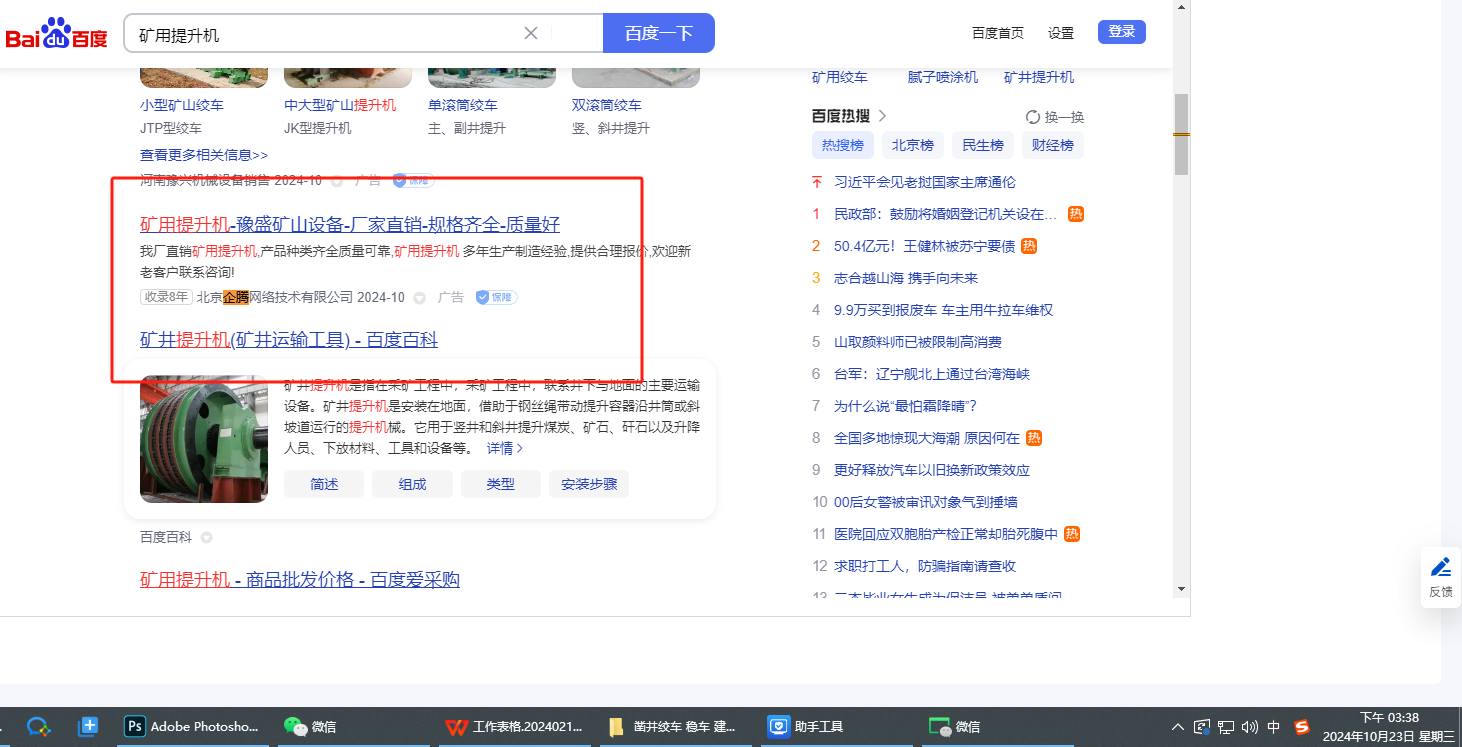Switch to the 财经榜 tab

(1052, 145)
